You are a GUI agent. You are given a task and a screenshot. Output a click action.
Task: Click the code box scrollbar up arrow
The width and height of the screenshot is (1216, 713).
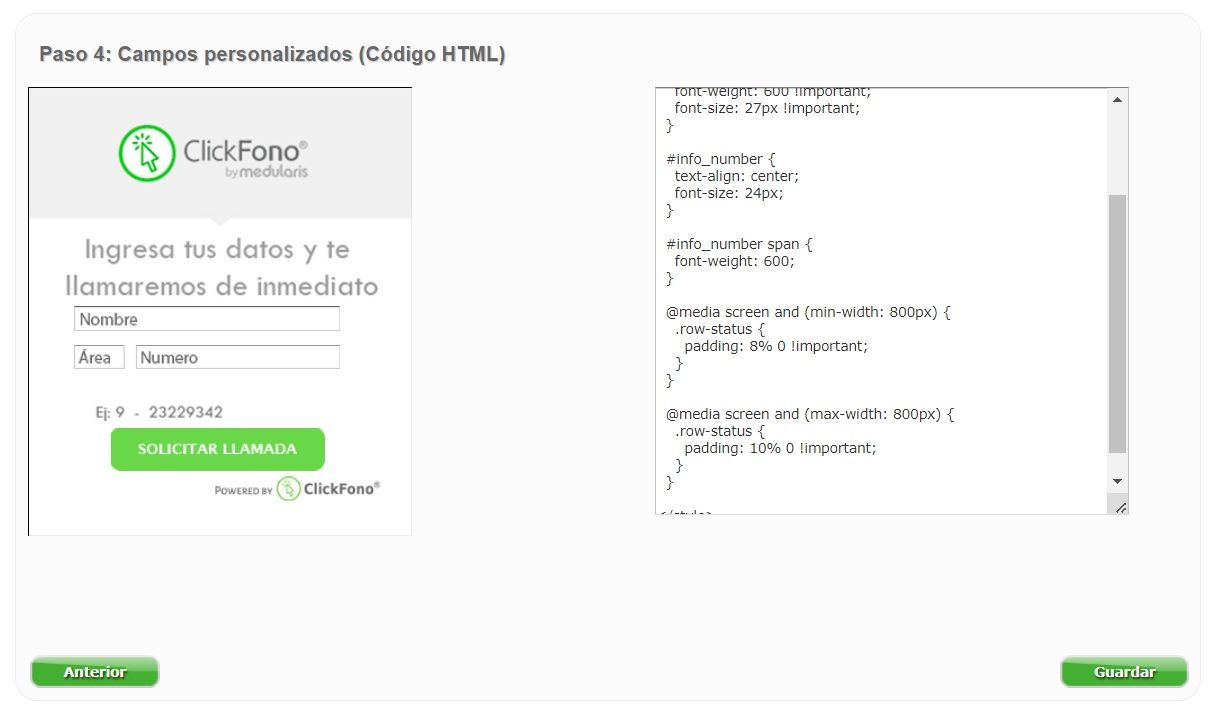tap(1118, 99)
